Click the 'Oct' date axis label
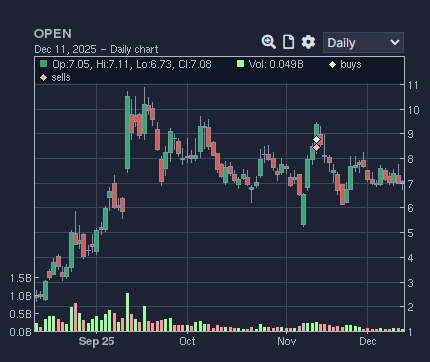The image size is (430, 362). click(x=187, y=341)
